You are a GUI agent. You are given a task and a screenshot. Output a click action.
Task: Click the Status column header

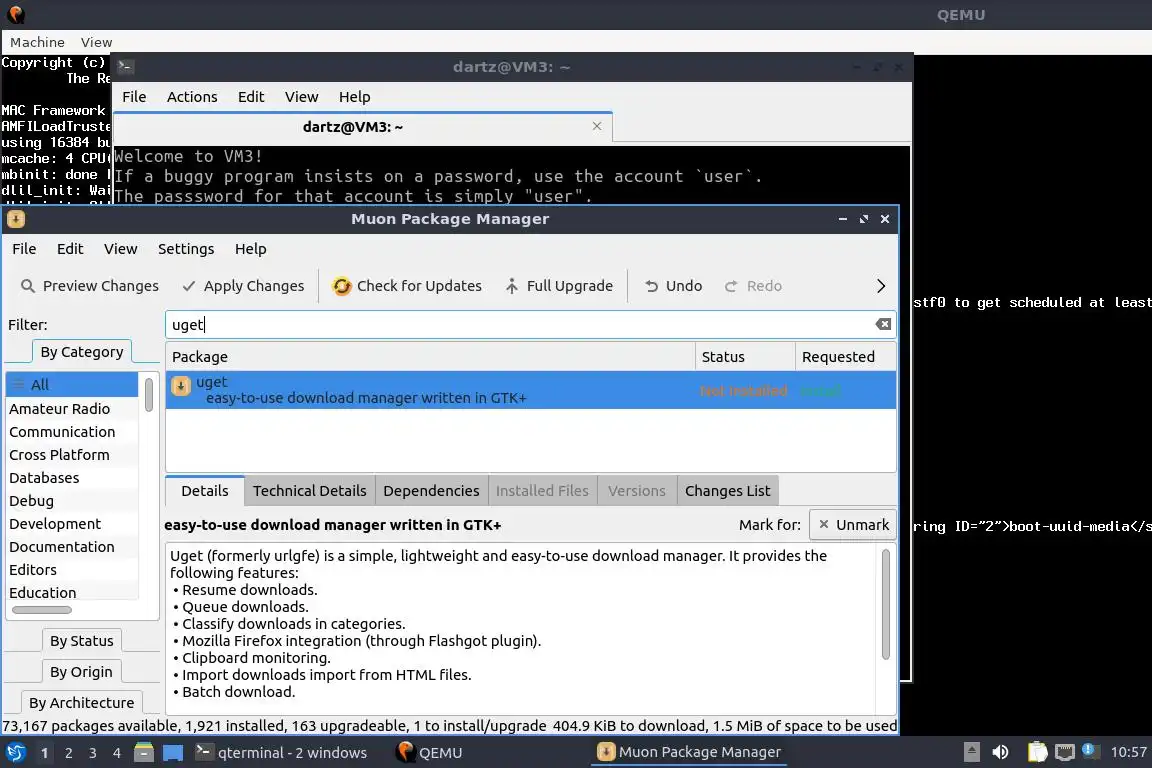pos(745,356)
